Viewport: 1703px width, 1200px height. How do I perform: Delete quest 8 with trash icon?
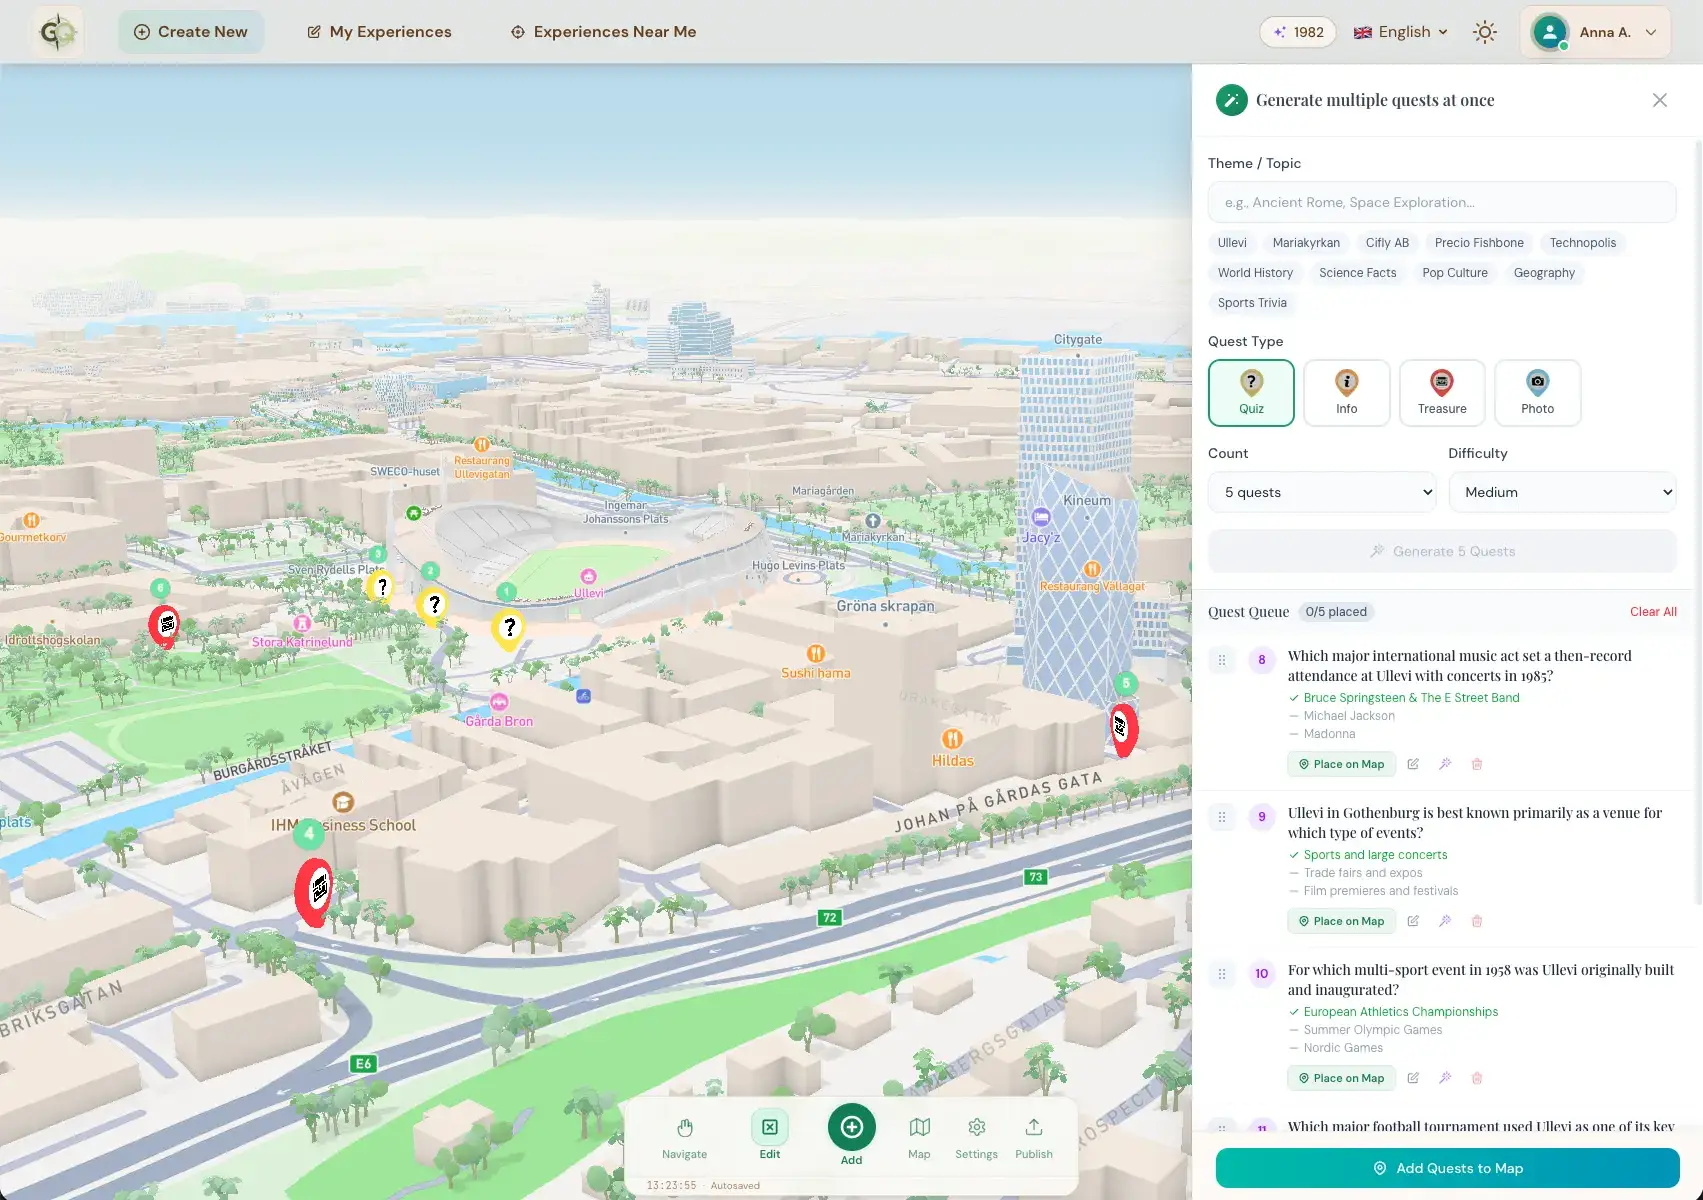tap(1476, 764)
